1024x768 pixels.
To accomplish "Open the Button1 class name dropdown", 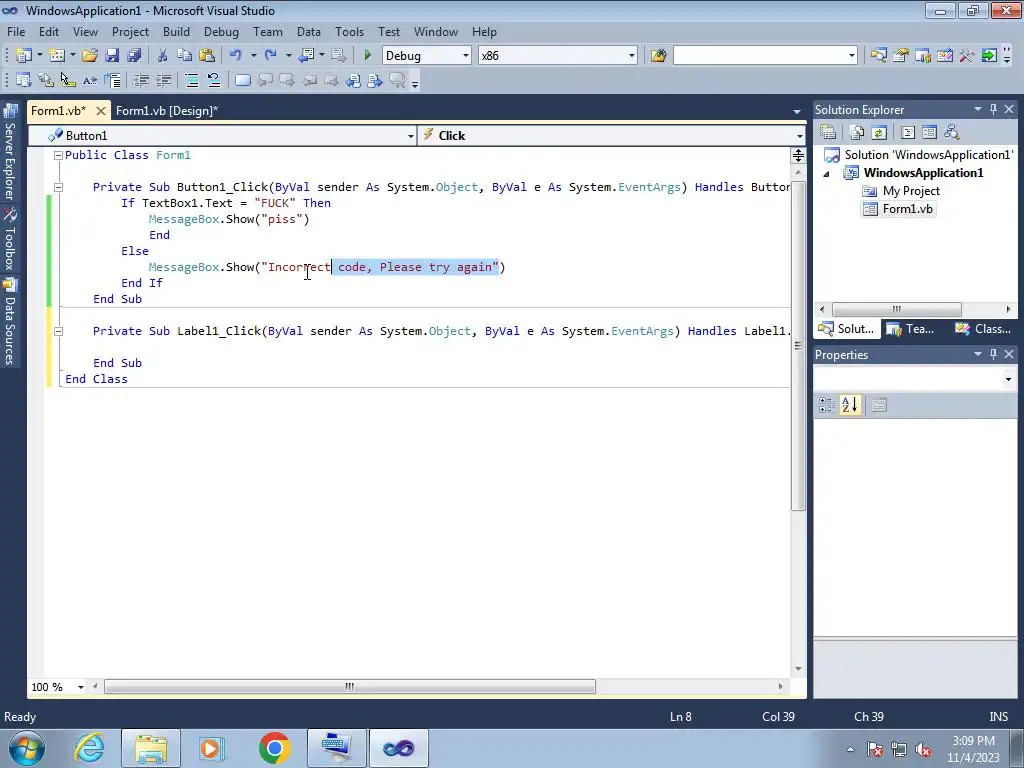I will [411, 136].
